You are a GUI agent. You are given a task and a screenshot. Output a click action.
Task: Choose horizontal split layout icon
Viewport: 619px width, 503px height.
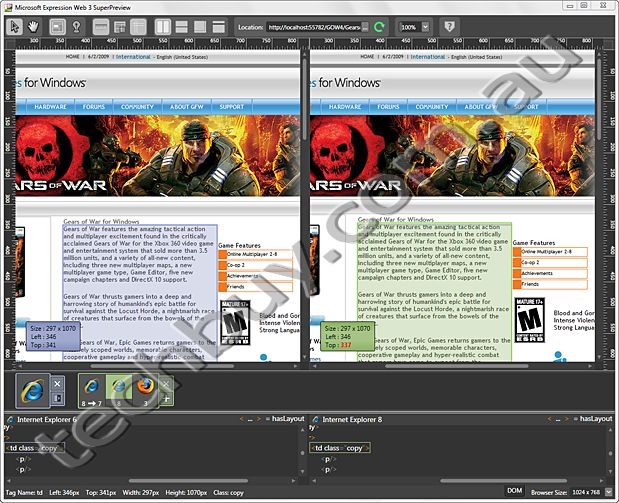coord(182,27)
